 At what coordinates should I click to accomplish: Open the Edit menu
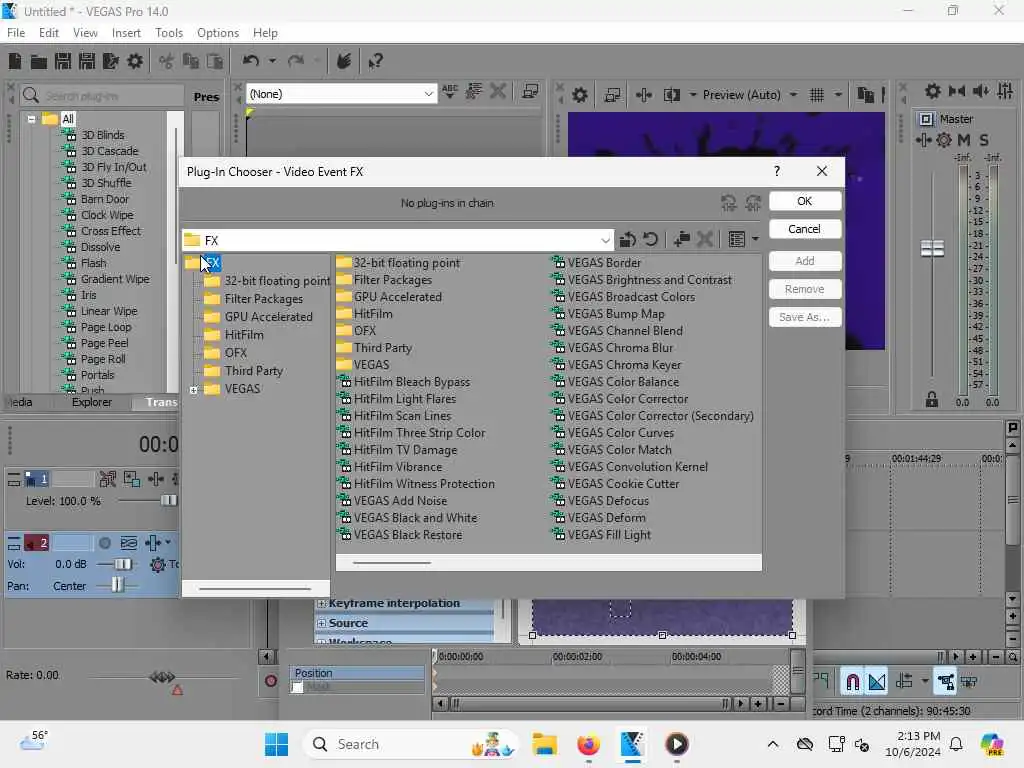(48, 33)
